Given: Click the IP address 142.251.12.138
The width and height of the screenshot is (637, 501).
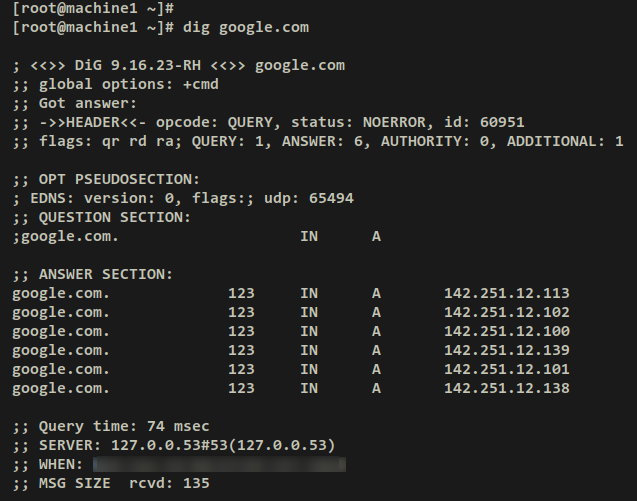Looking at the screenshot, I should [506, 388].
